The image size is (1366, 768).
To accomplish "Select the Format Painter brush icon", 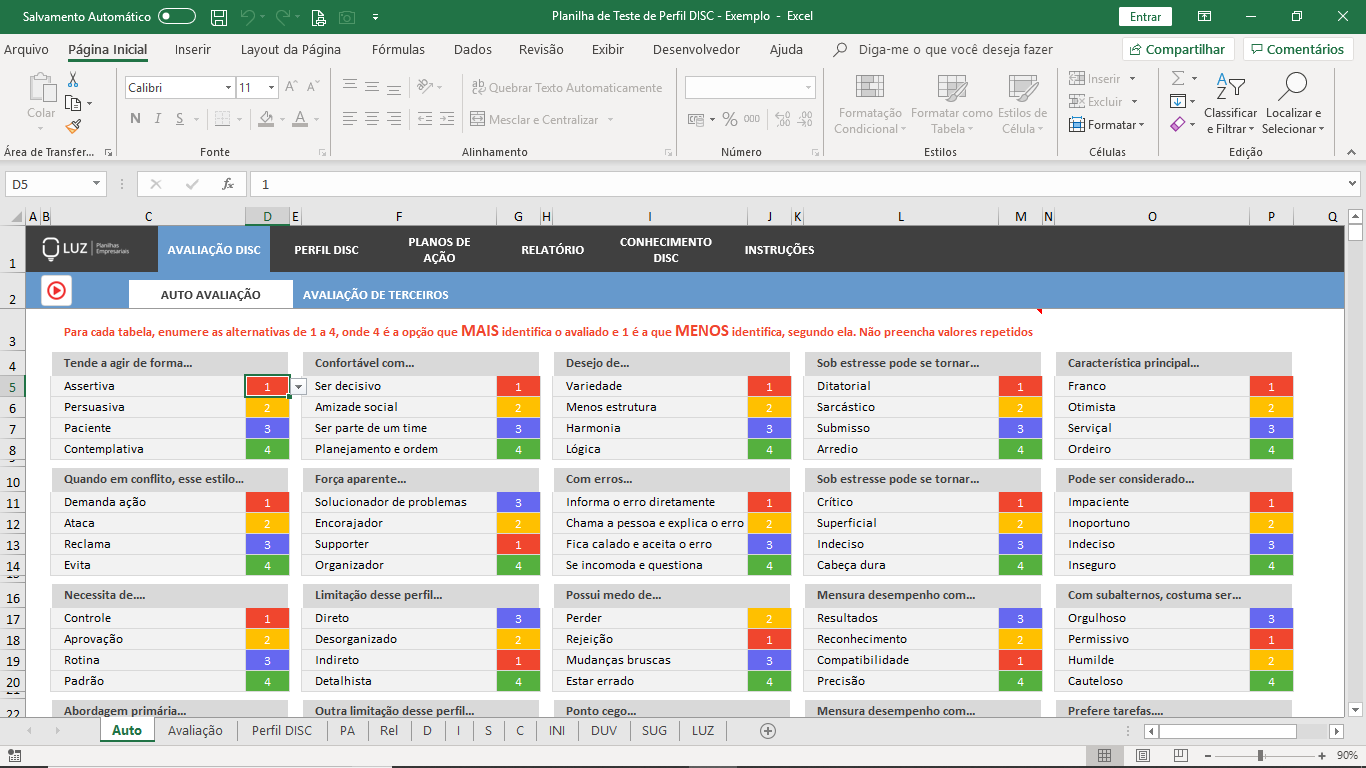I will point(73,126).
